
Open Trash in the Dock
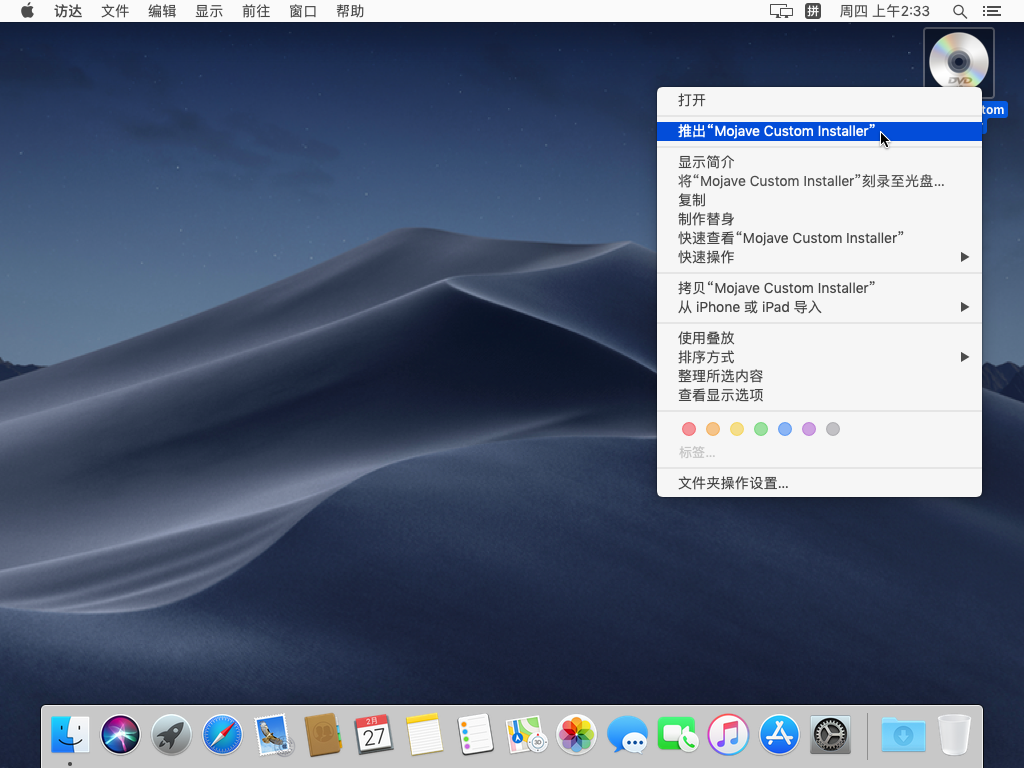pos(954,734)
